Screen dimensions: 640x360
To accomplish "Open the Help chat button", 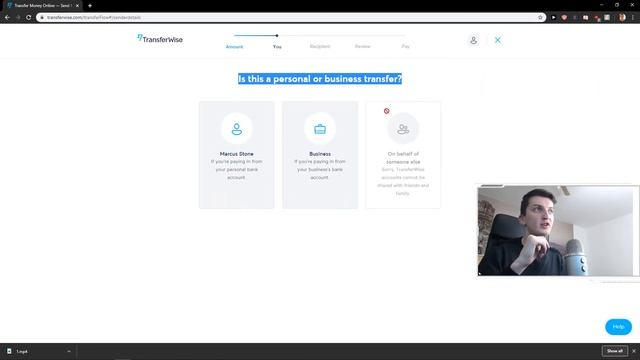I will click(x=618, y=327).
